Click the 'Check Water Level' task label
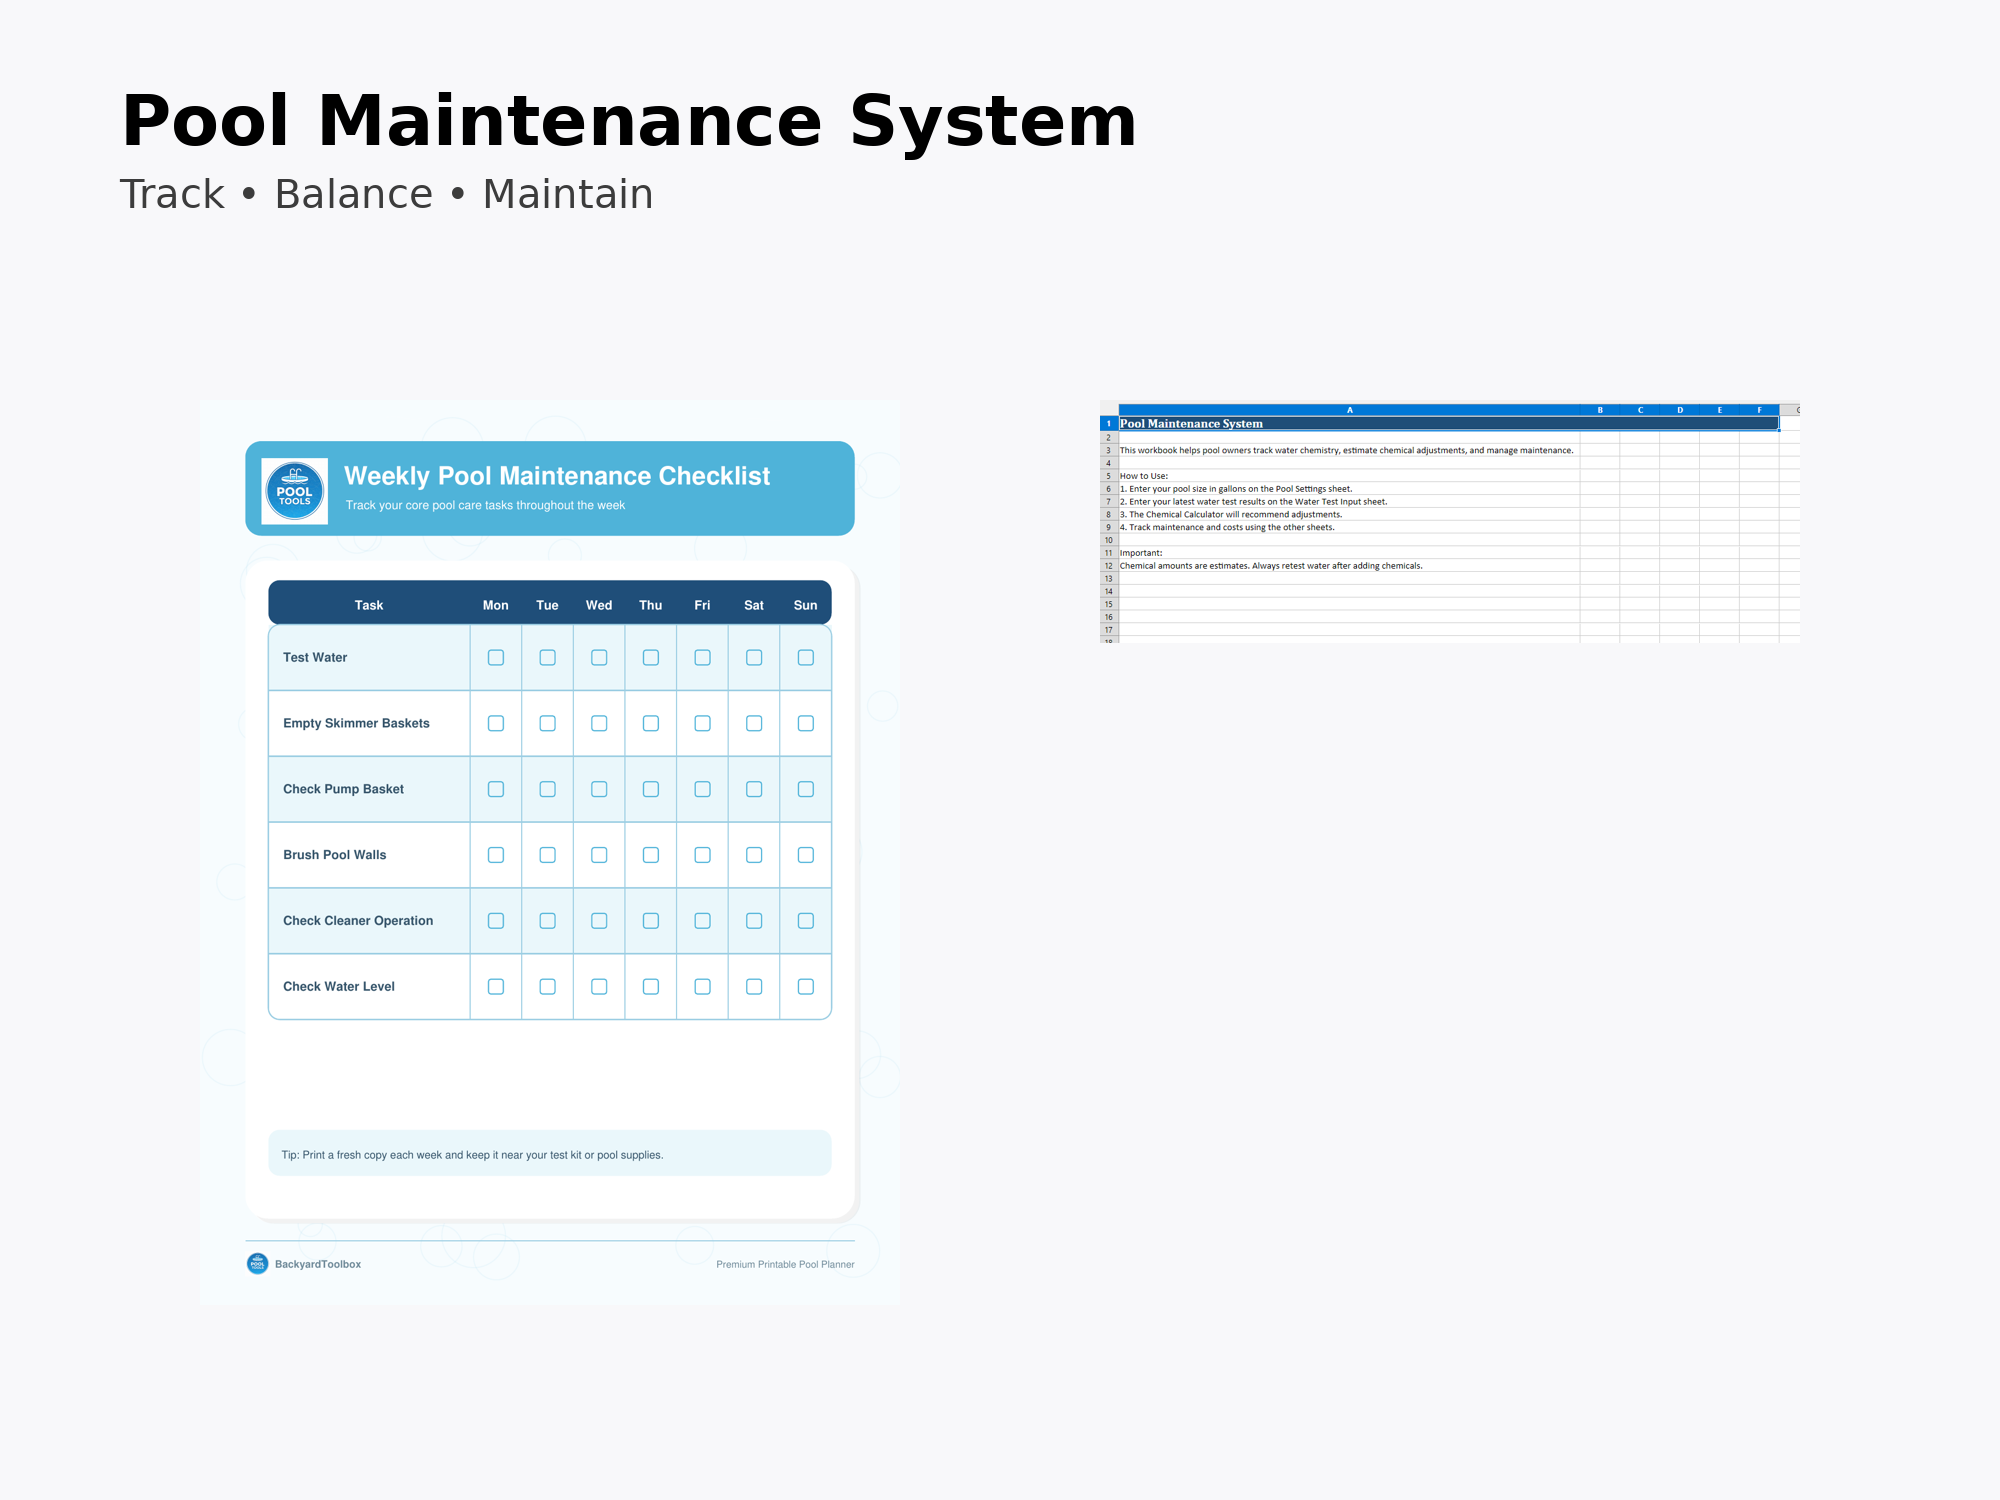Screen dimensions: 2000x1500 tap(339, 987)
